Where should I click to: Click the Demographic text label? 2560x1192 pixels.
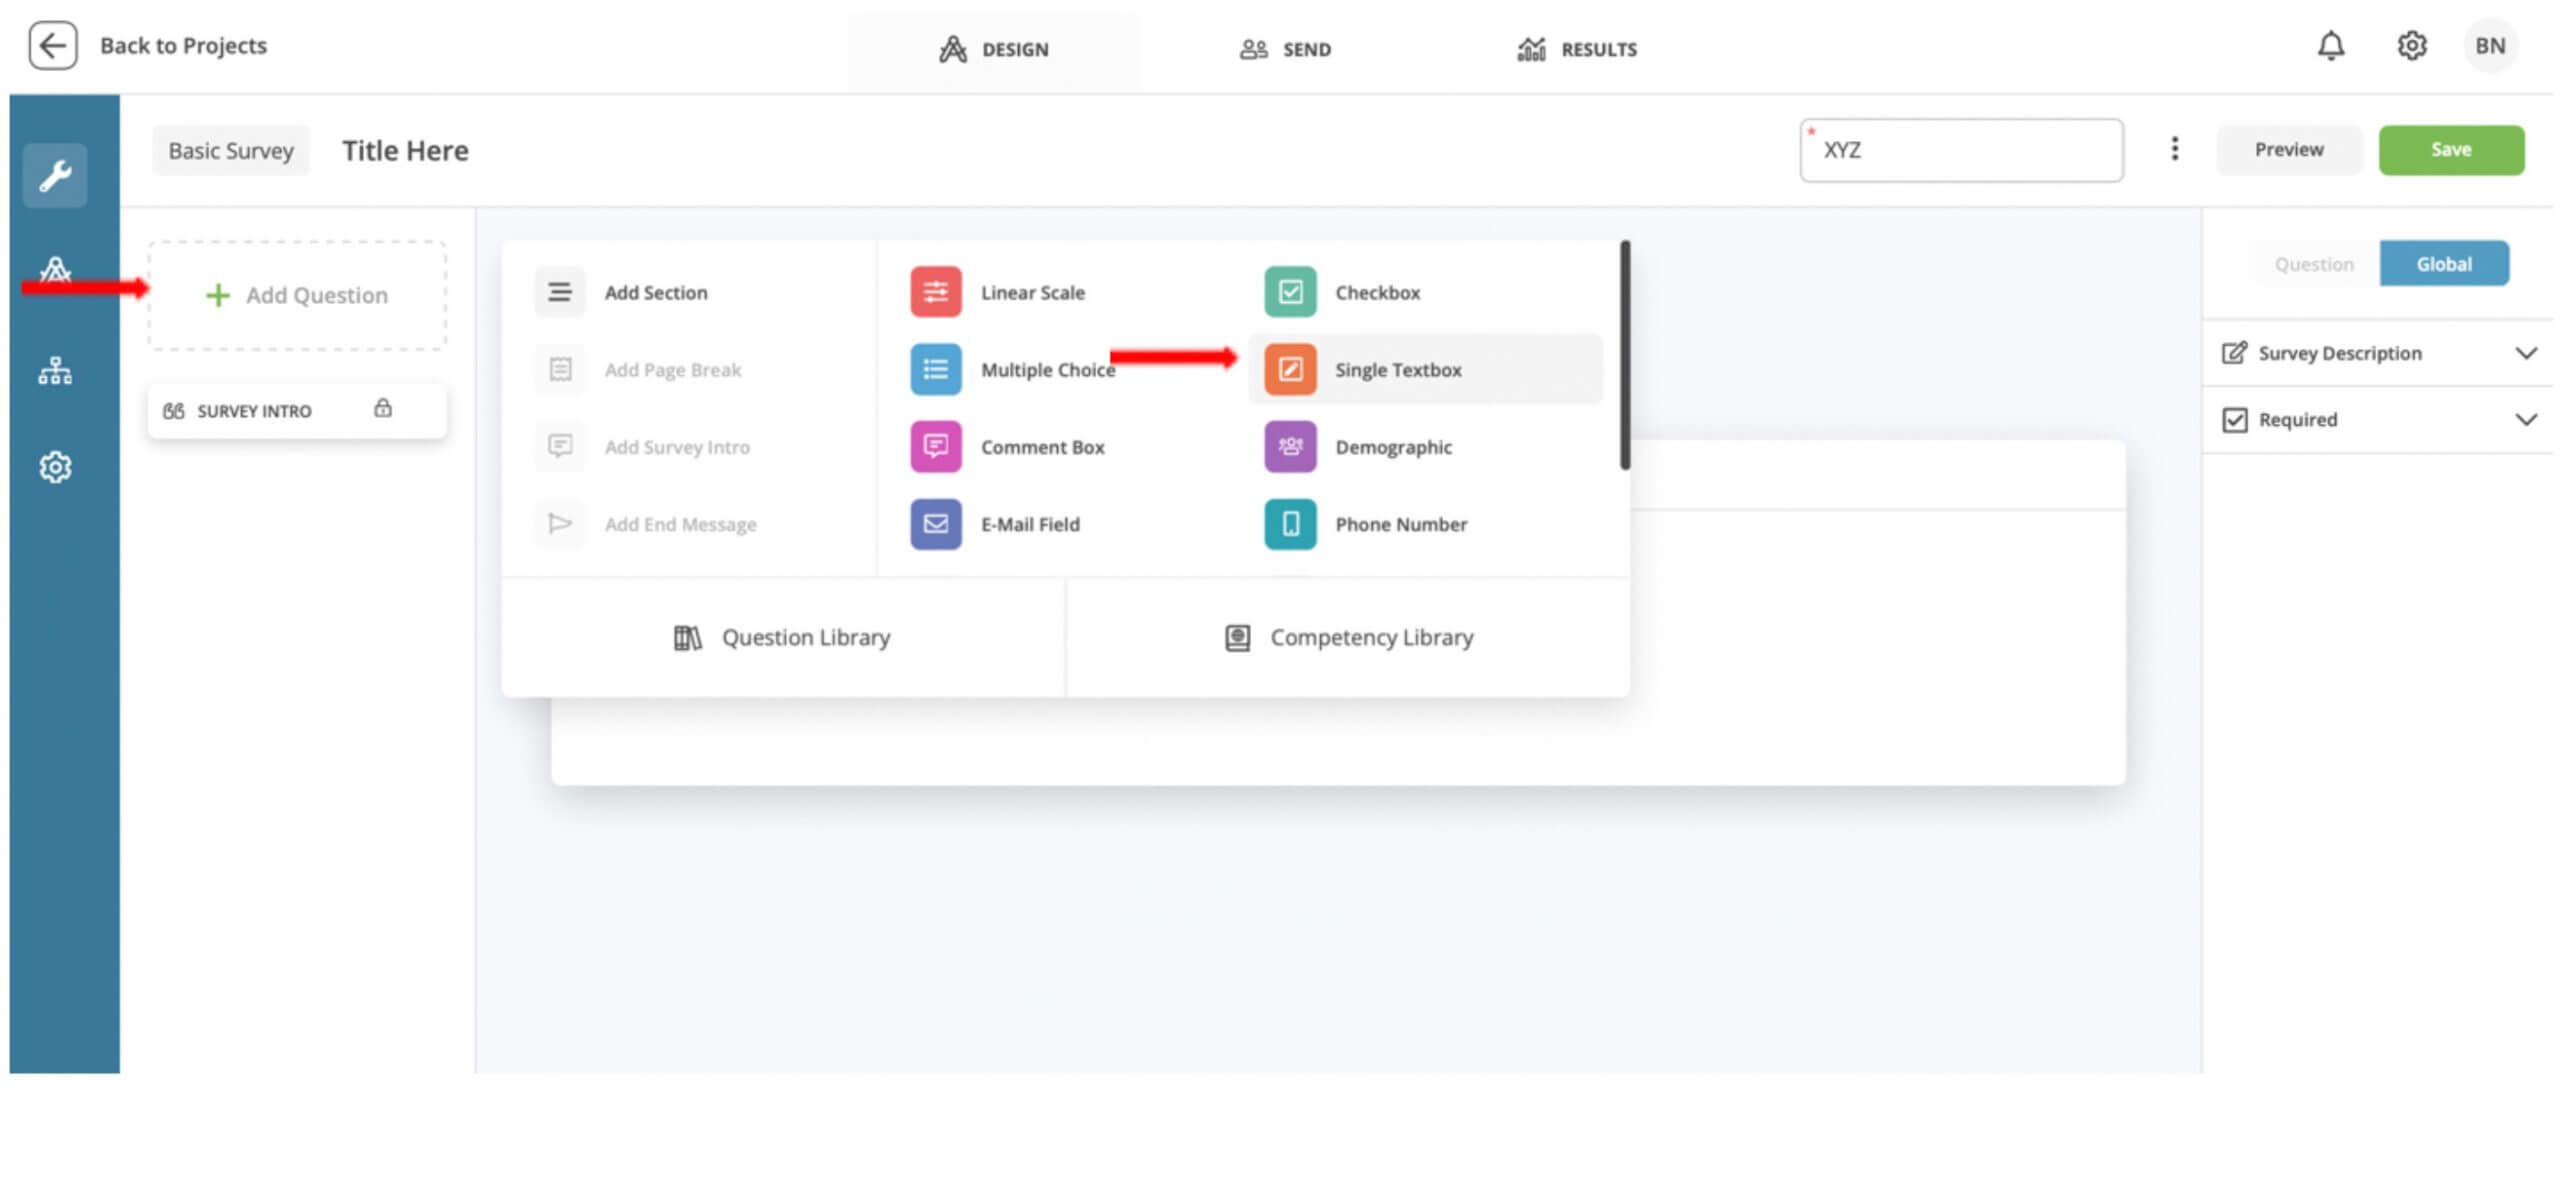(1393, 447)
